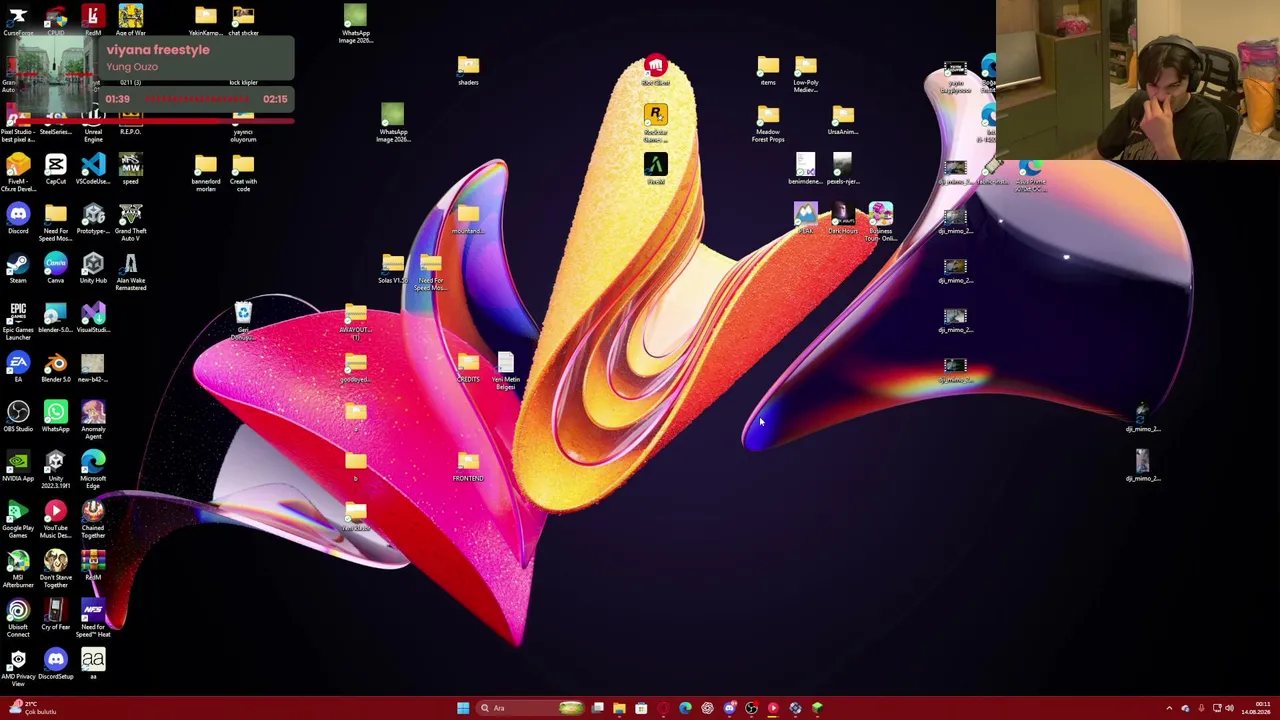1280x720 pixels.
Task: Open Age of War icon
Action: click(x=130, y=17)
